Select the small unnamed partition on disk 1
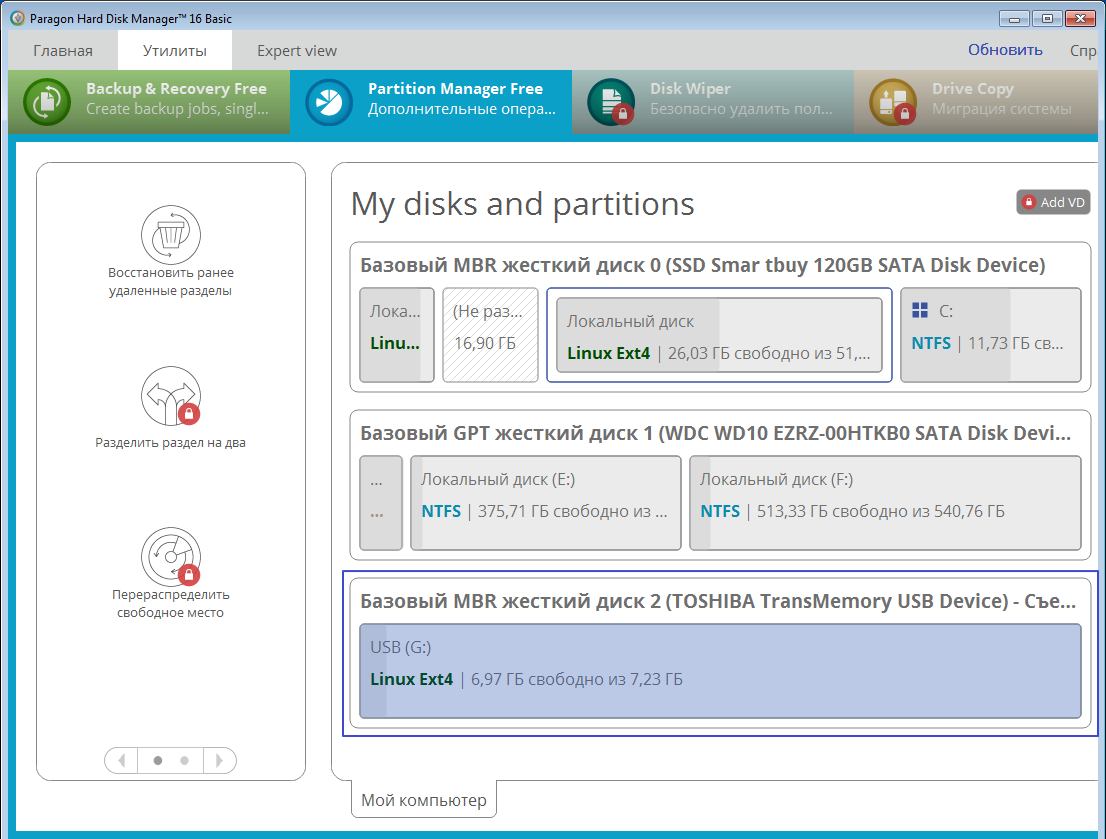Viewport: 1106px width, 839px height. pos(381,502)
